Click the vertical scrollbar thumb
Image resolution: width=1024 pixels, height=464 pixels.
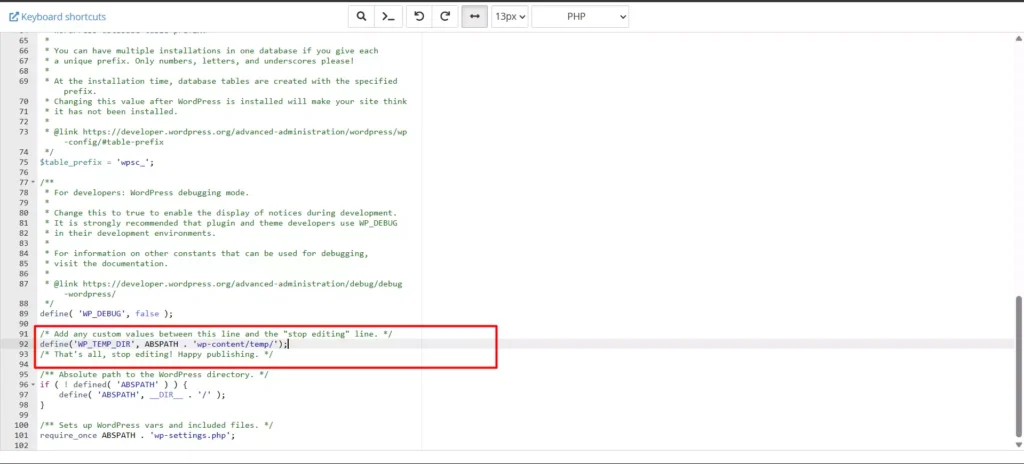[1018, 366]
